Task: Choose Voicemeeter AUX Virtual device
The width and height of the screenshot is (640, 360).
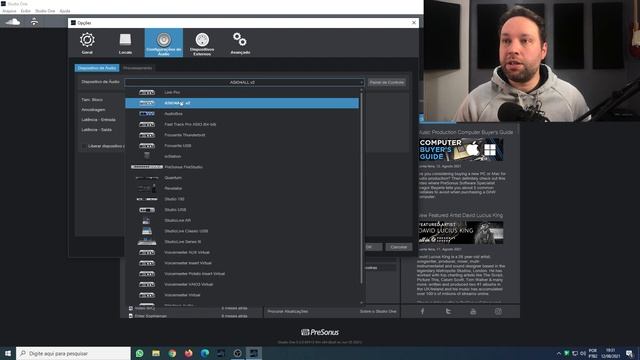Action: (x=242, y=252)
